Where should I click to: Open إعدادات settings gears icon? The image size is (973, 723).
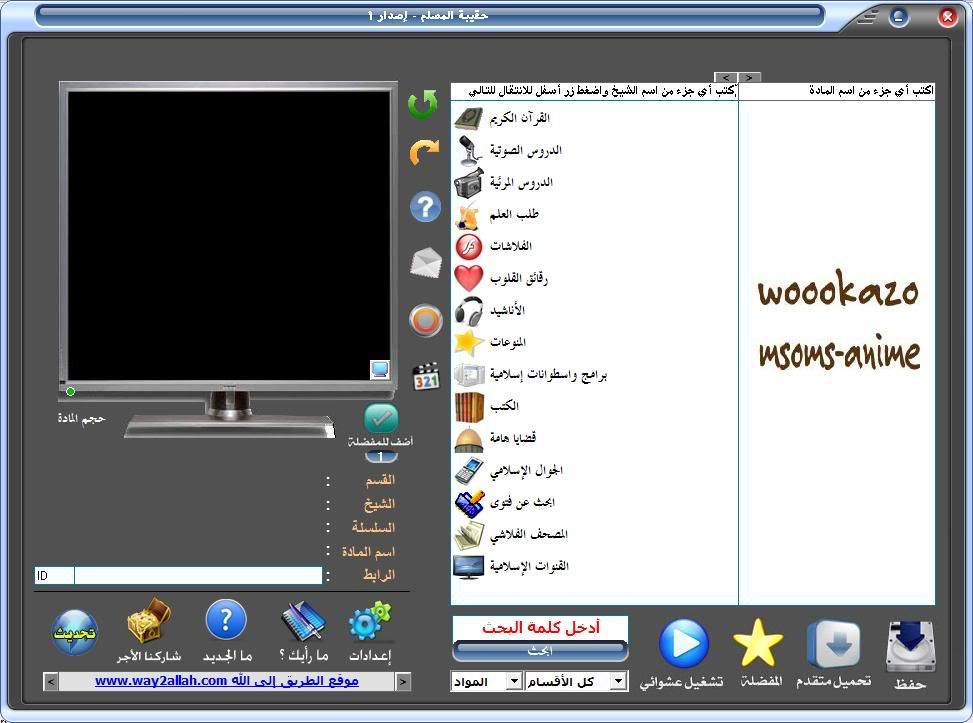371,624
